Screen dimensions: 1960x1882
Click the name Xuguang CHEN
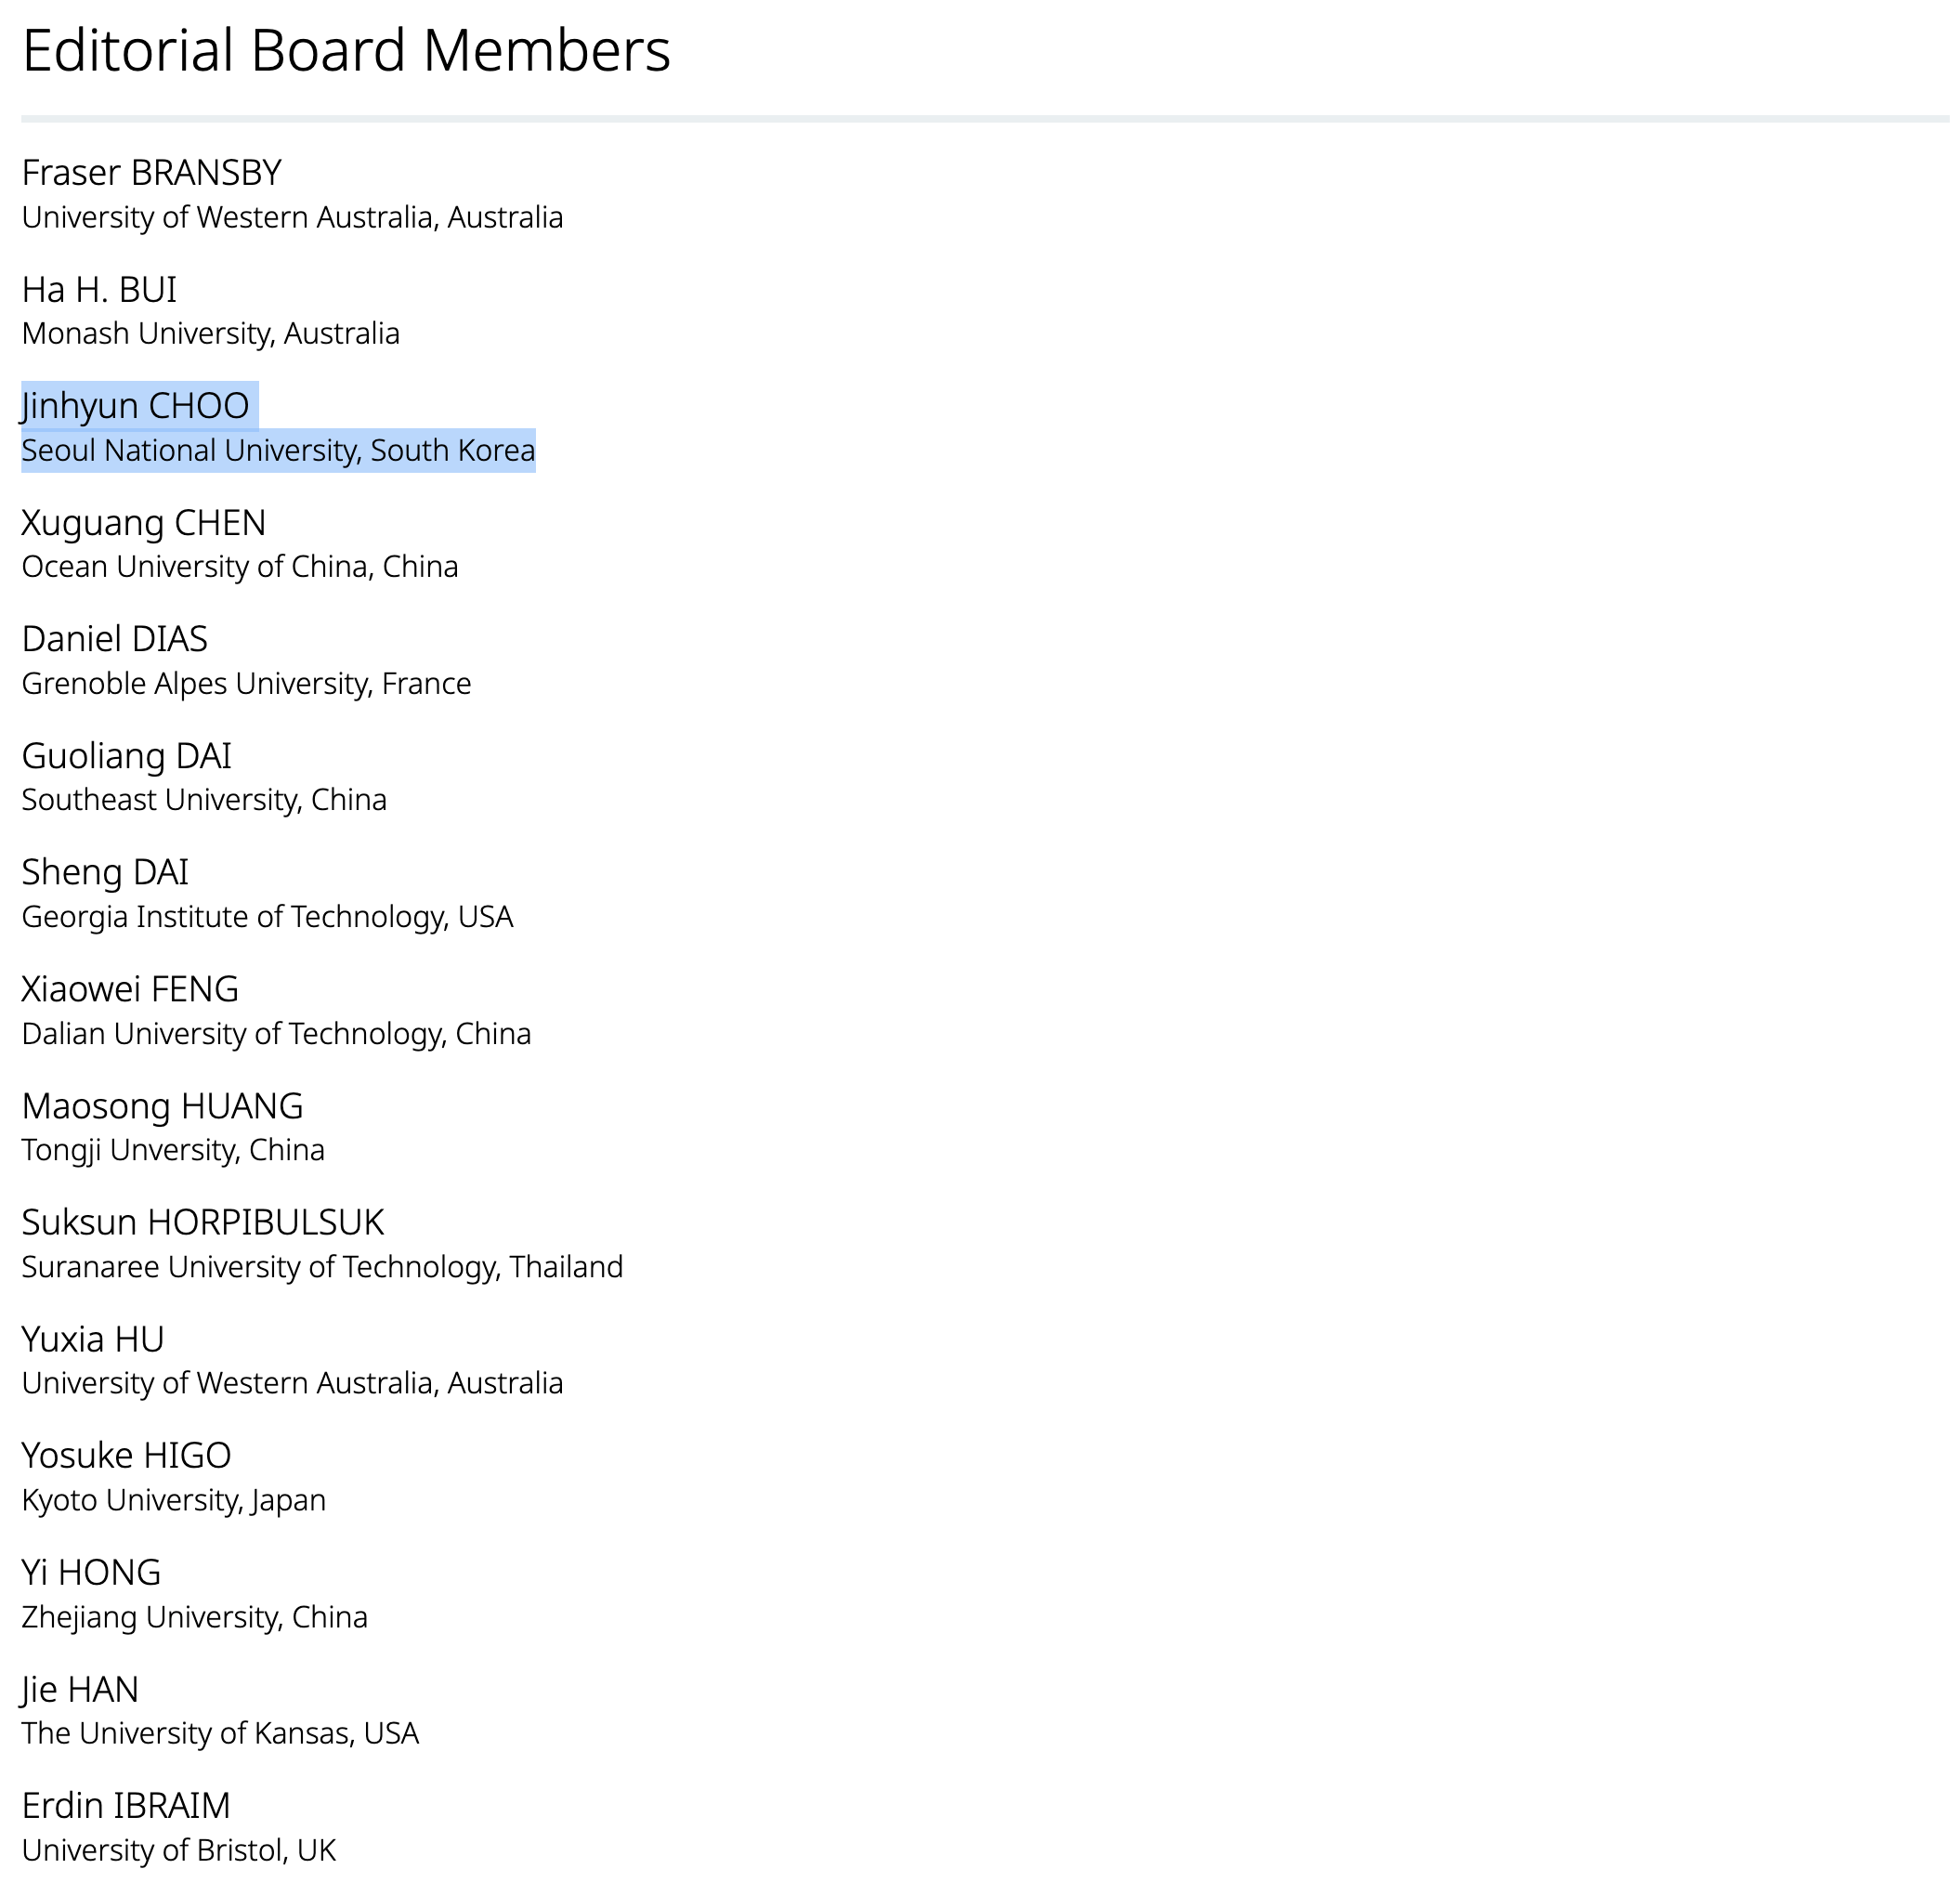tap(144, 523)
